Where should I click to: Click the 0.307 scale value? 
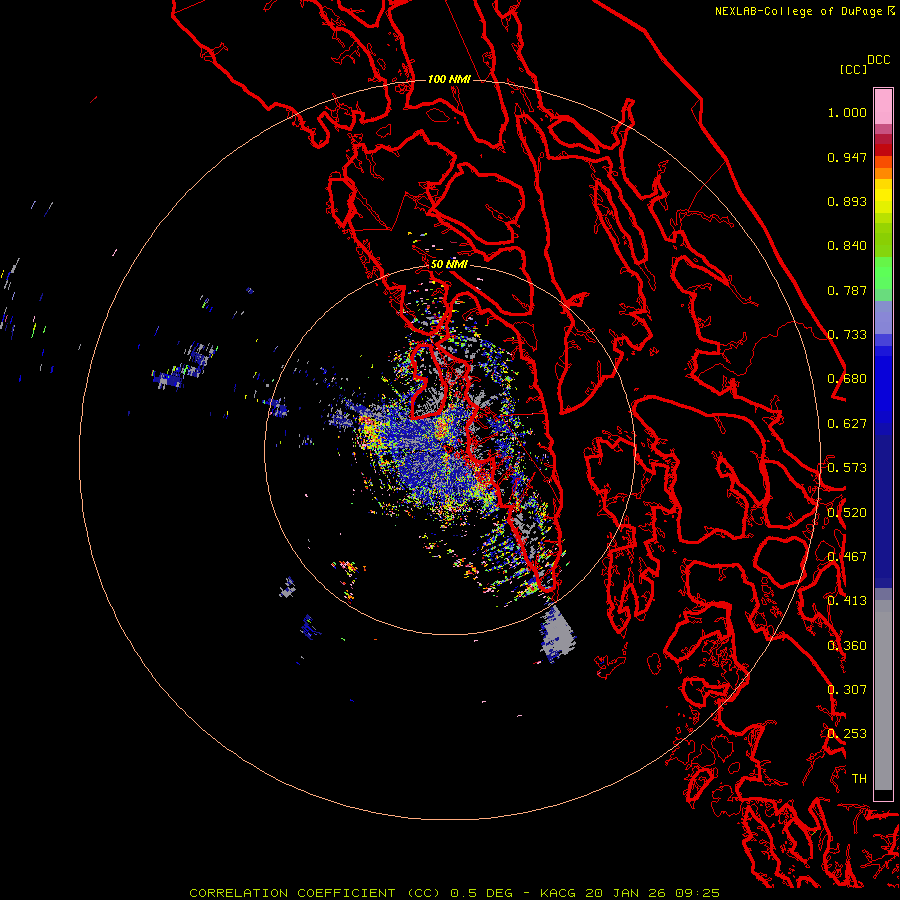pos(847,690)
